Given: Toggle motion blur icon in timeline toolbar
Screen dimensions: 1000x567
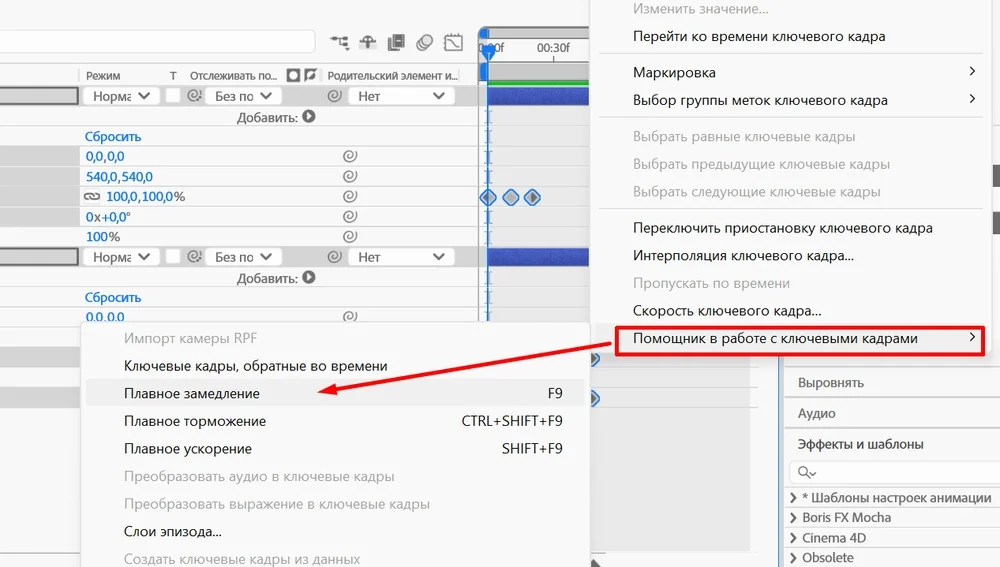Looking at the screenshot, I should click(424, 43).
